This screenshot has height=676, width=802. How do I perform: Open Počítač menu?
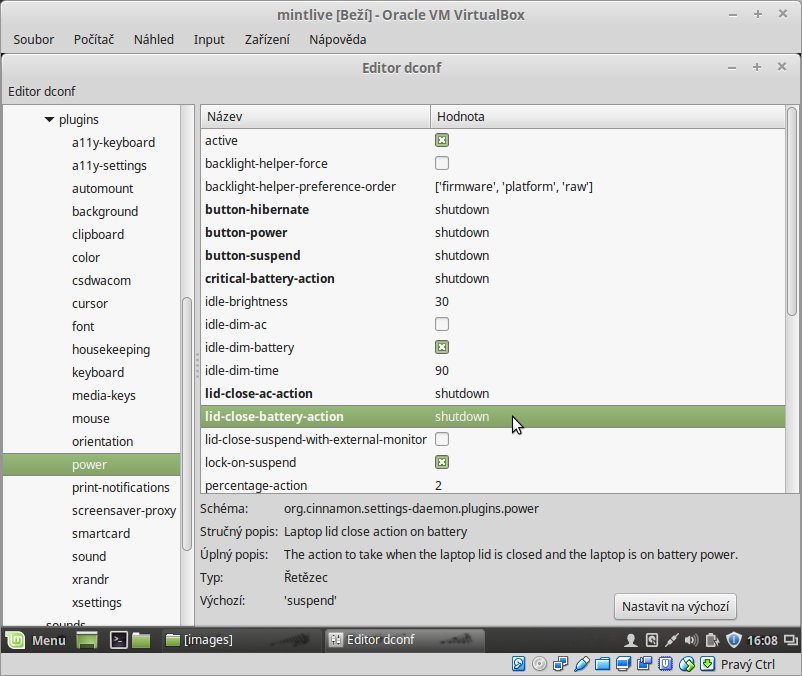point(94,39)
